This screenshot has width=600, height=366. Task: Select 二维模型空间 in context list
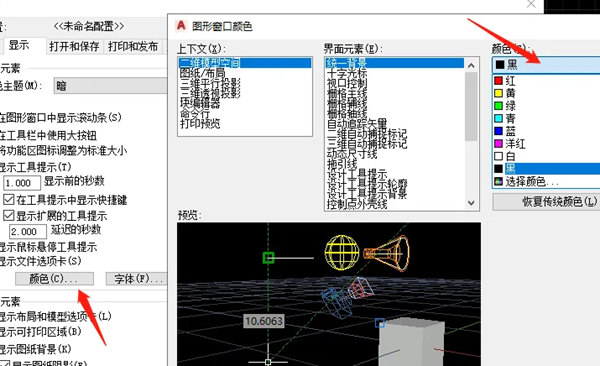[x=245, y=63]
